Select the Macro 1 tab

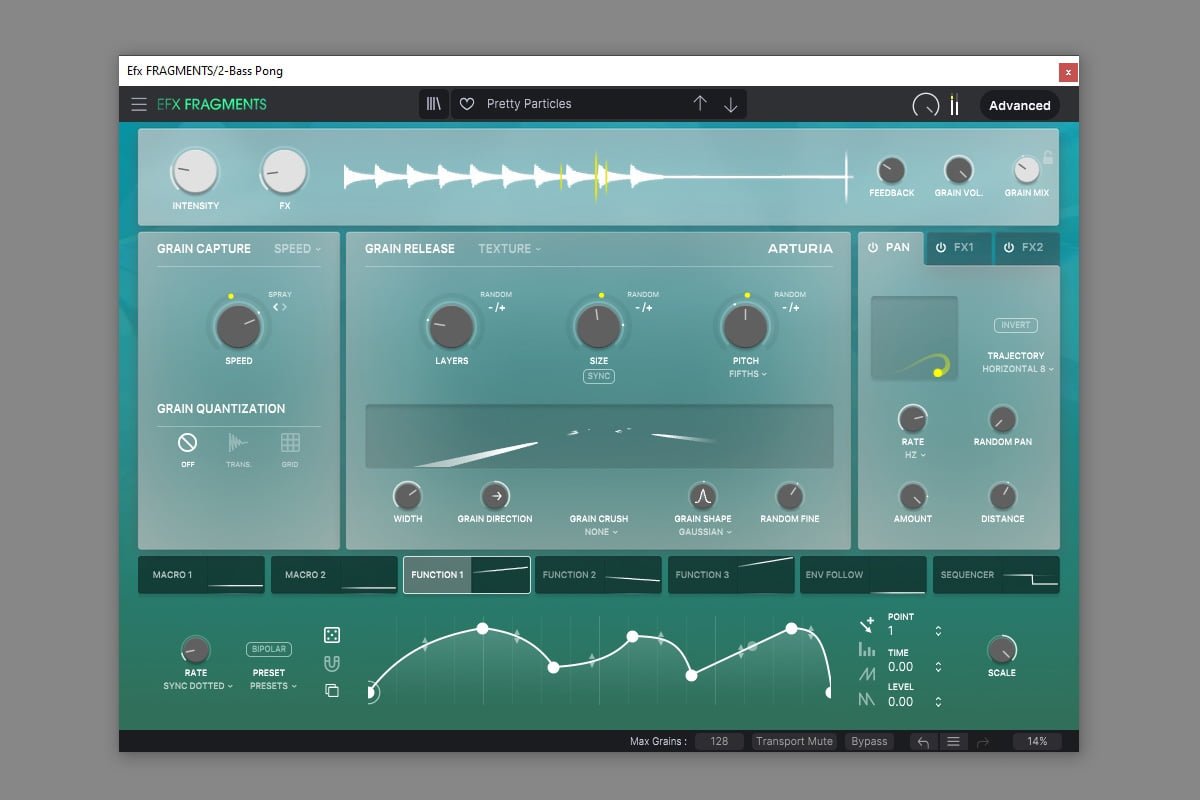pyautogui.click(x=201, y=575)
